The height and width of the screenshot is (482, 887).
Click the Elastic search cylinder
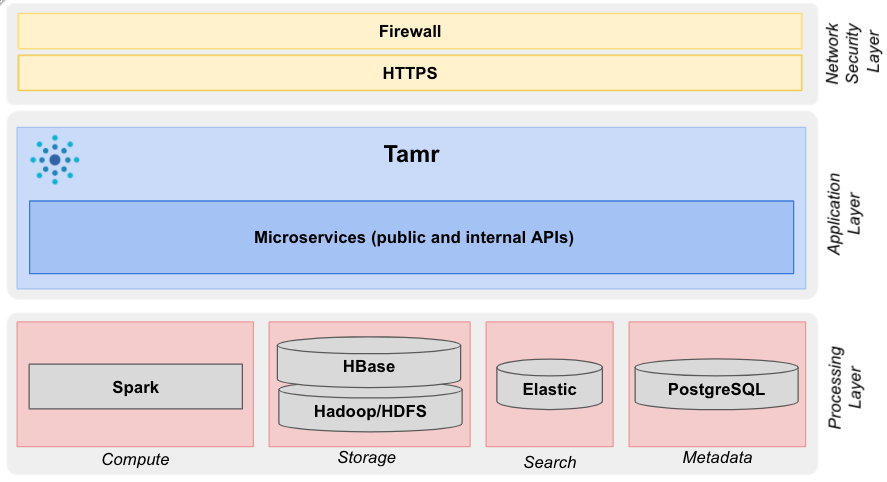point(549,385)
